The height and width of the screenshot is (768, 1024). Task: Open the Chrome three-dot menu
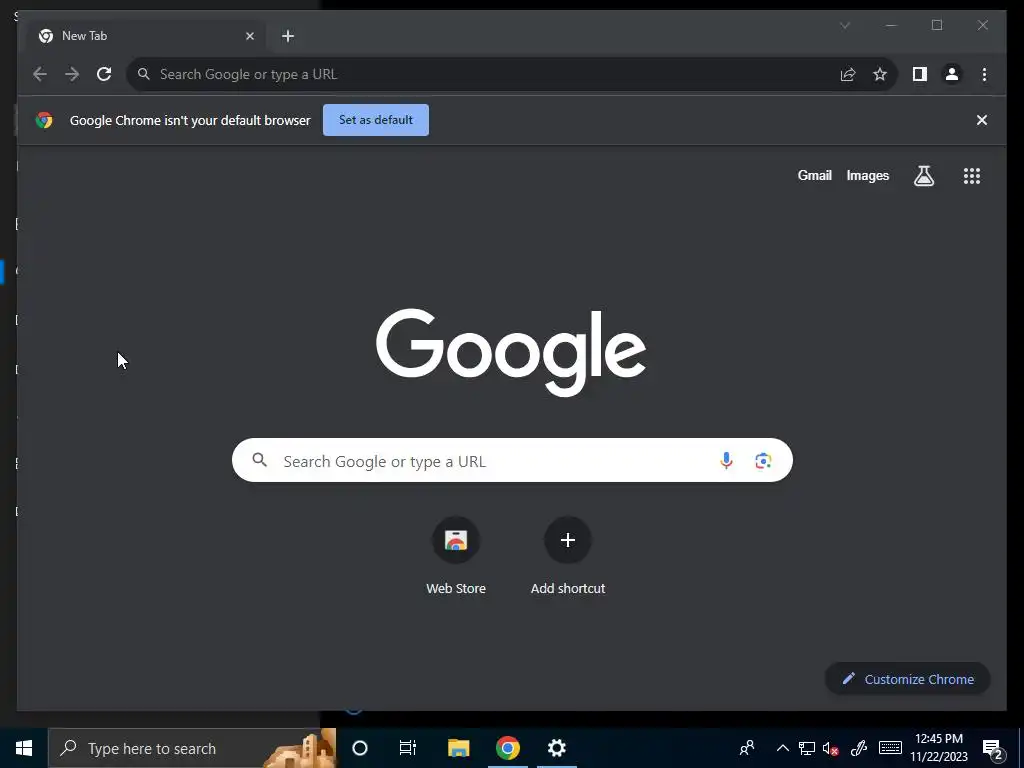984,74
